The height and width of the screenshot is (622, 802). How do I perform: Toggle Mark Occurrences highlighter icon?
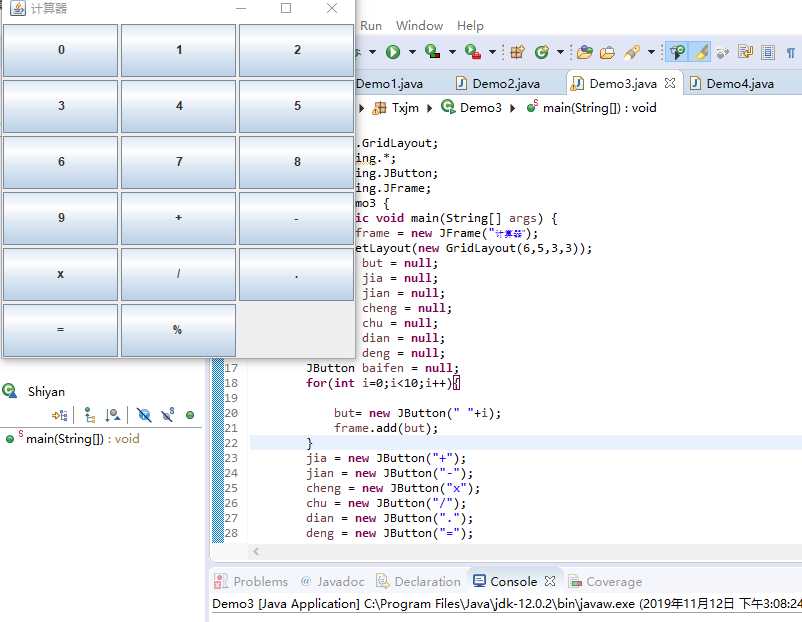[x=700, y=52]
